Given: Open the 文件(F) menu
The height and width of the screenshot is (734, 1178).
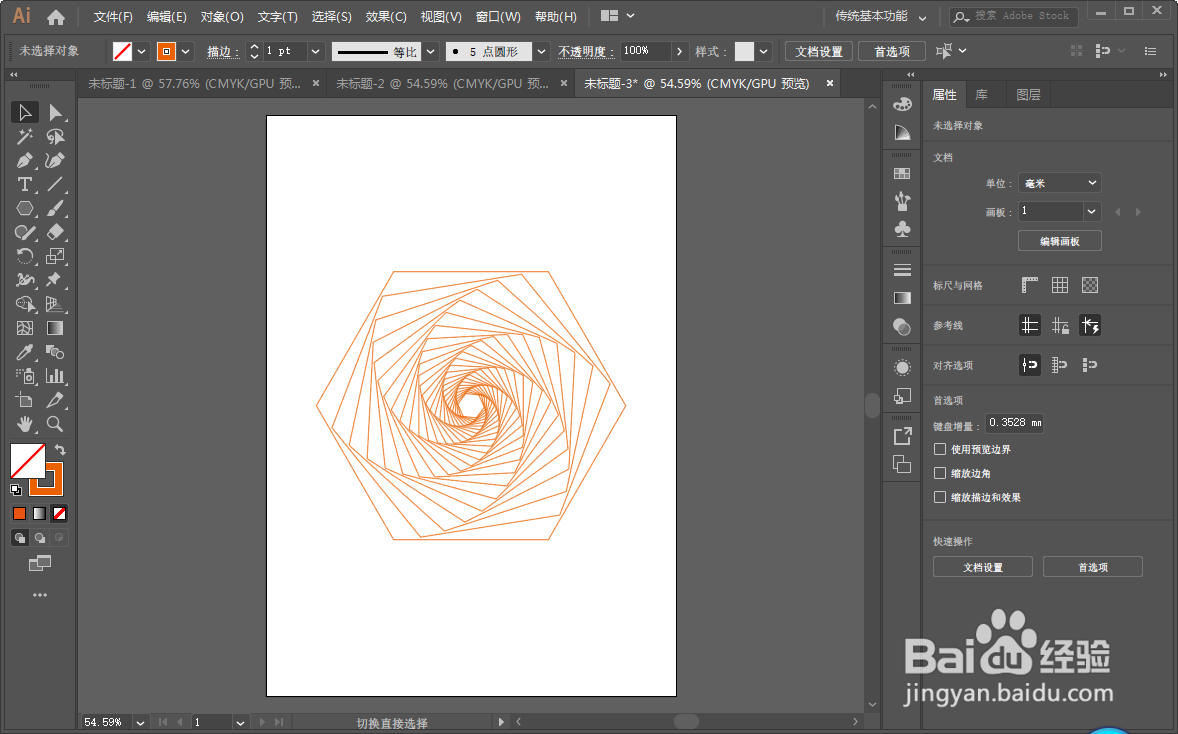Looking at the screenshot, I should coord(113,17).
